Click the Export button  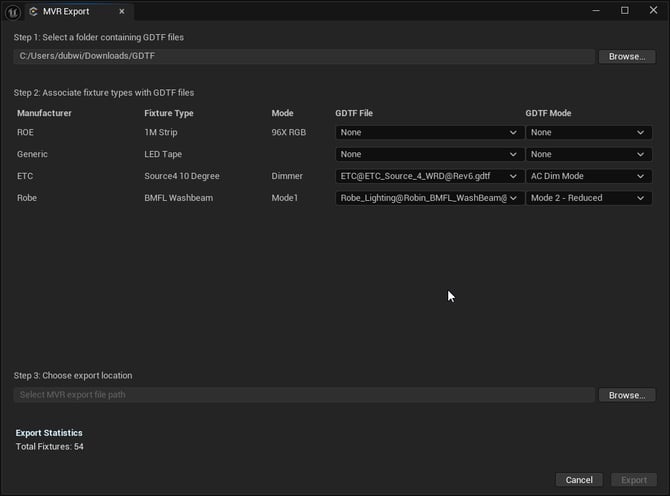(x=634, y=480)
